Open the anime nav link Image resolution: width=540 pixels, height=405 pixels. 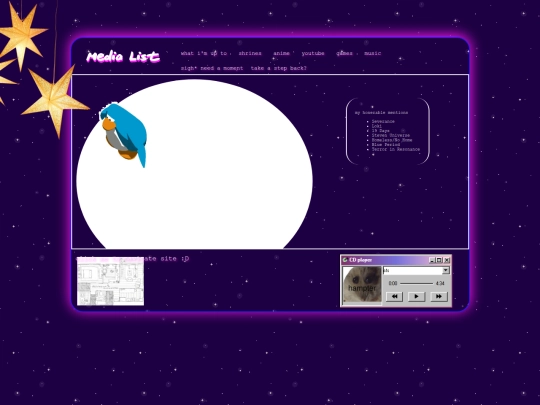[x=281, y=53]
